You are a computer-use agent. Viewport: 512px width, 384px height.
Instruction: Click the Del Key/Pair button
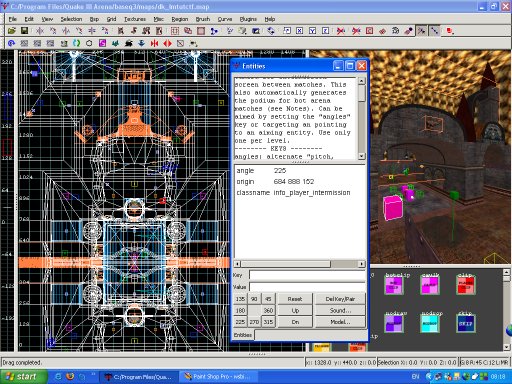(340, 299)
